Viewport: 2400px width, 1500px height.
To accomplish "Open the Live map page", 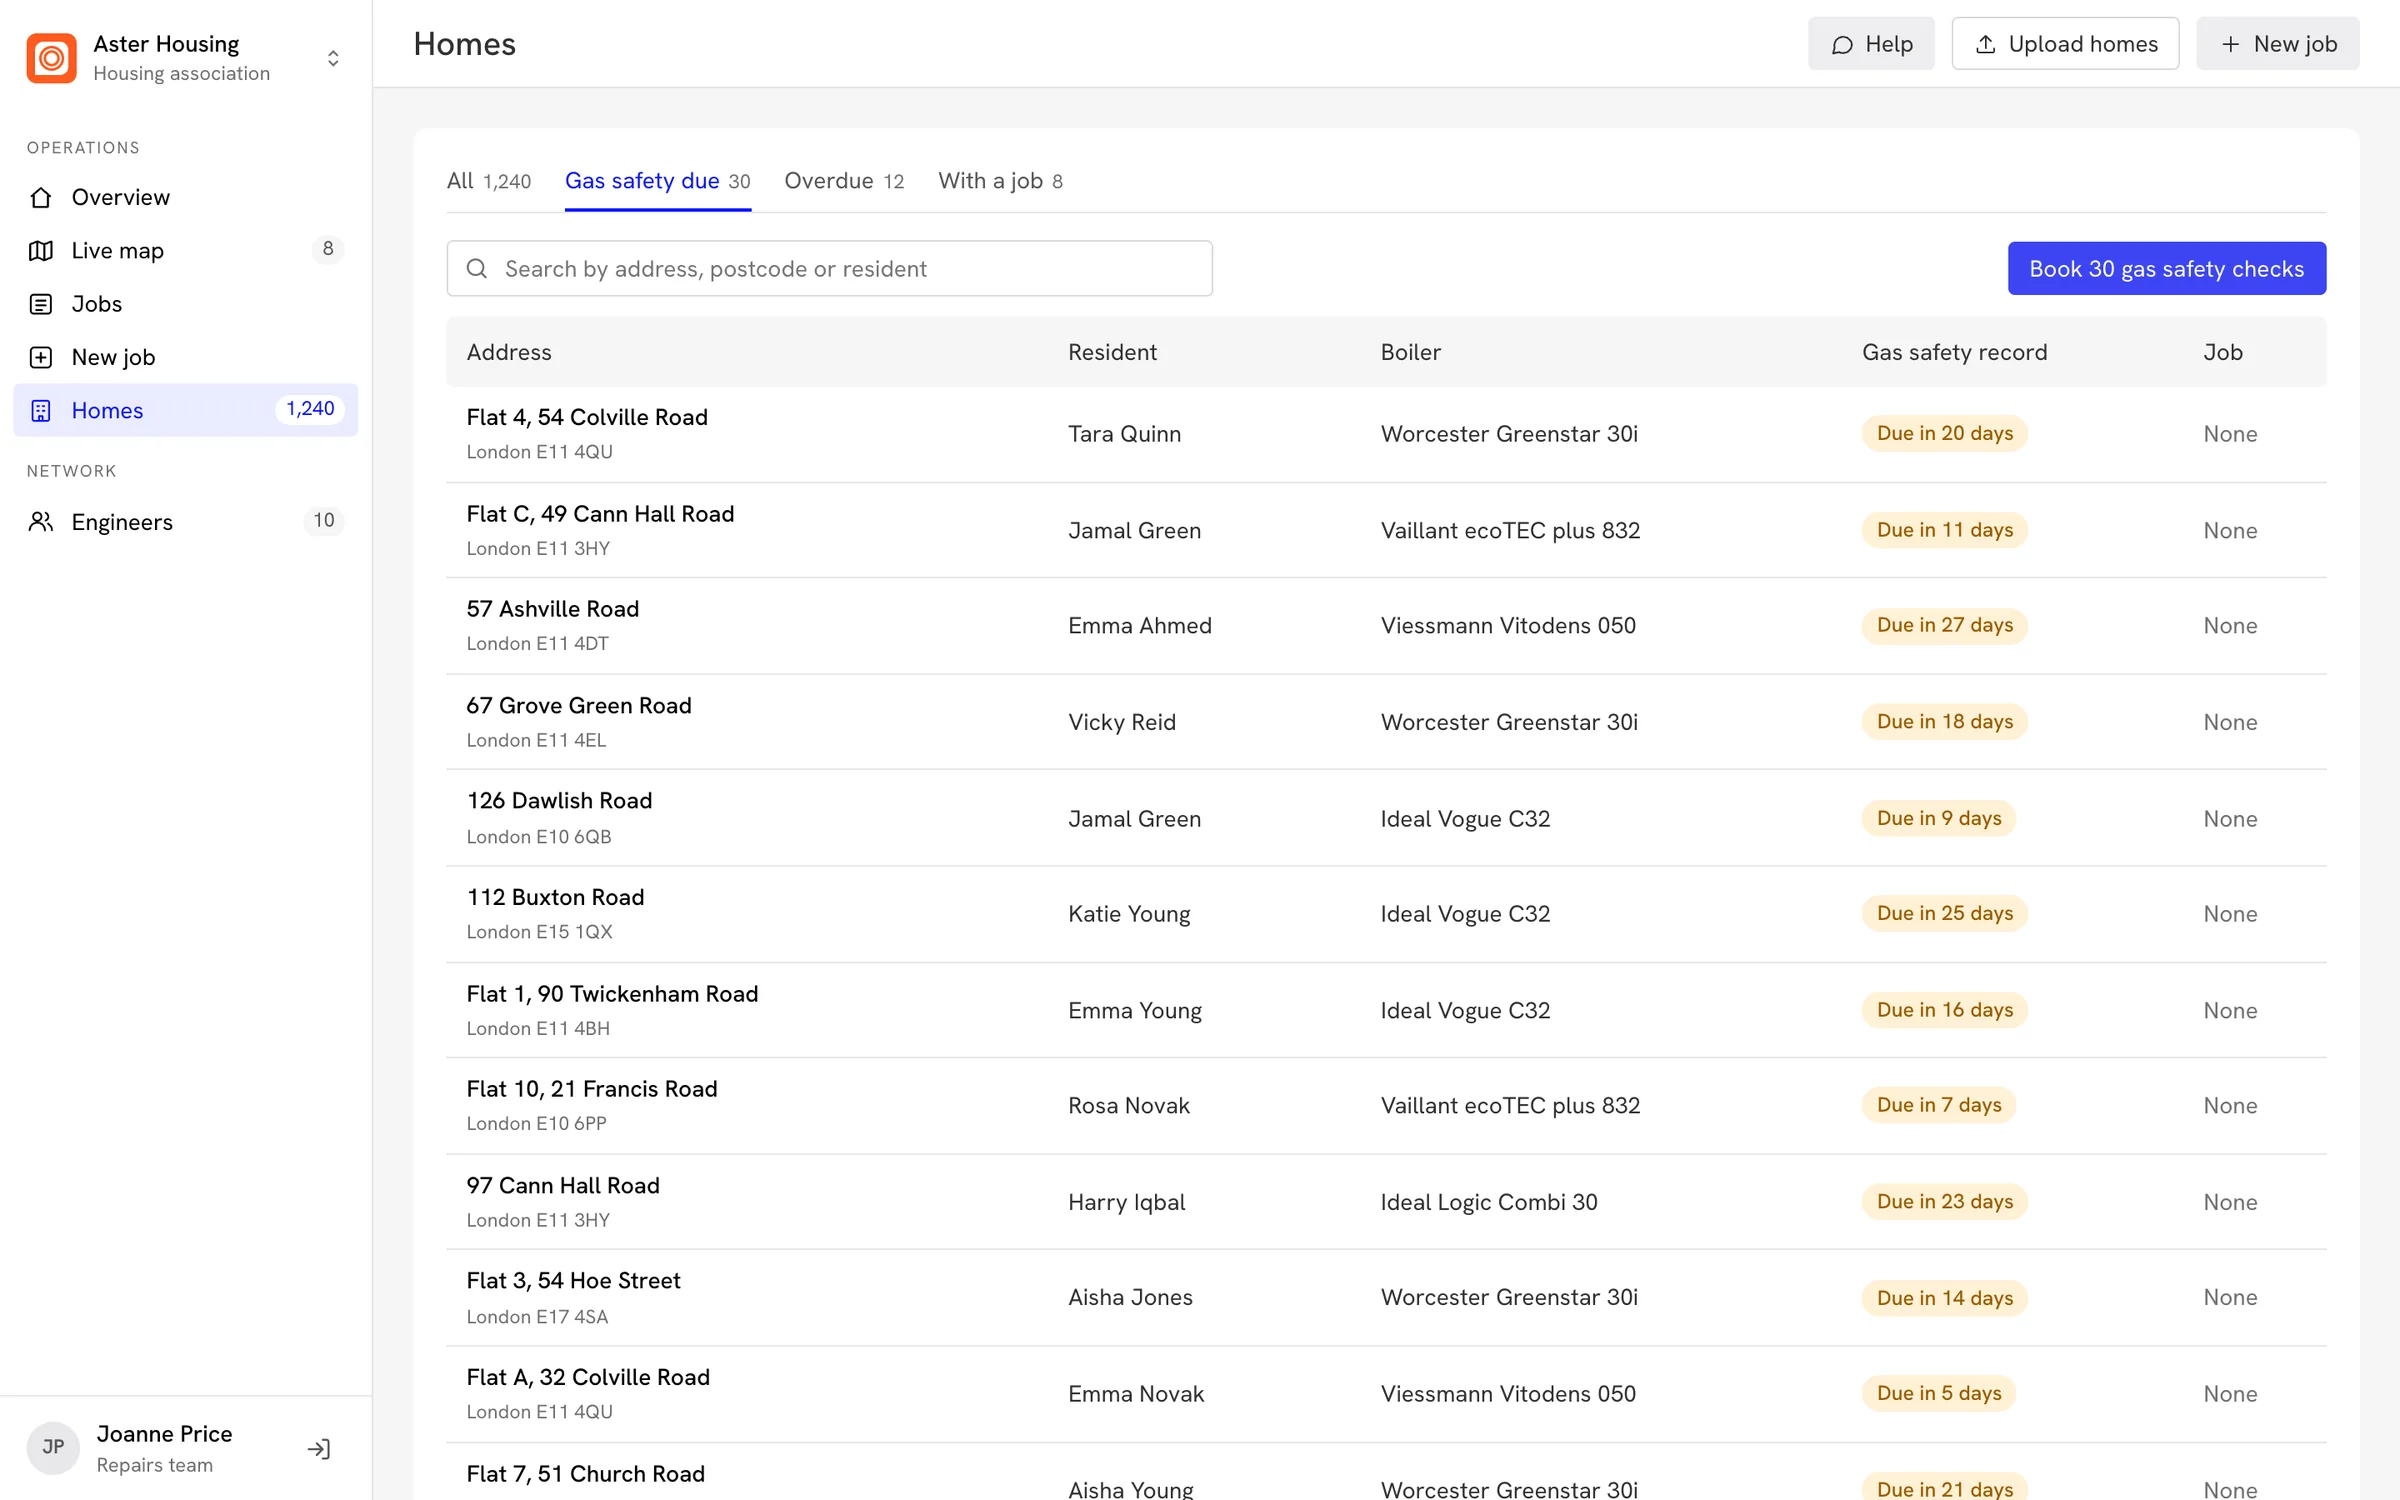I will click(186, 250).
